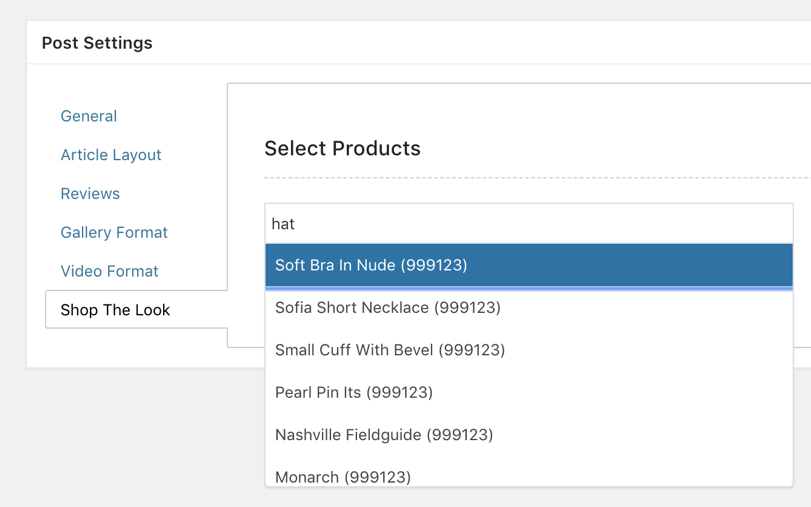This screenshot has height=507, width=811.
Task: Select the Nashville Fieldguide product option
Action: tap(529, 435)
